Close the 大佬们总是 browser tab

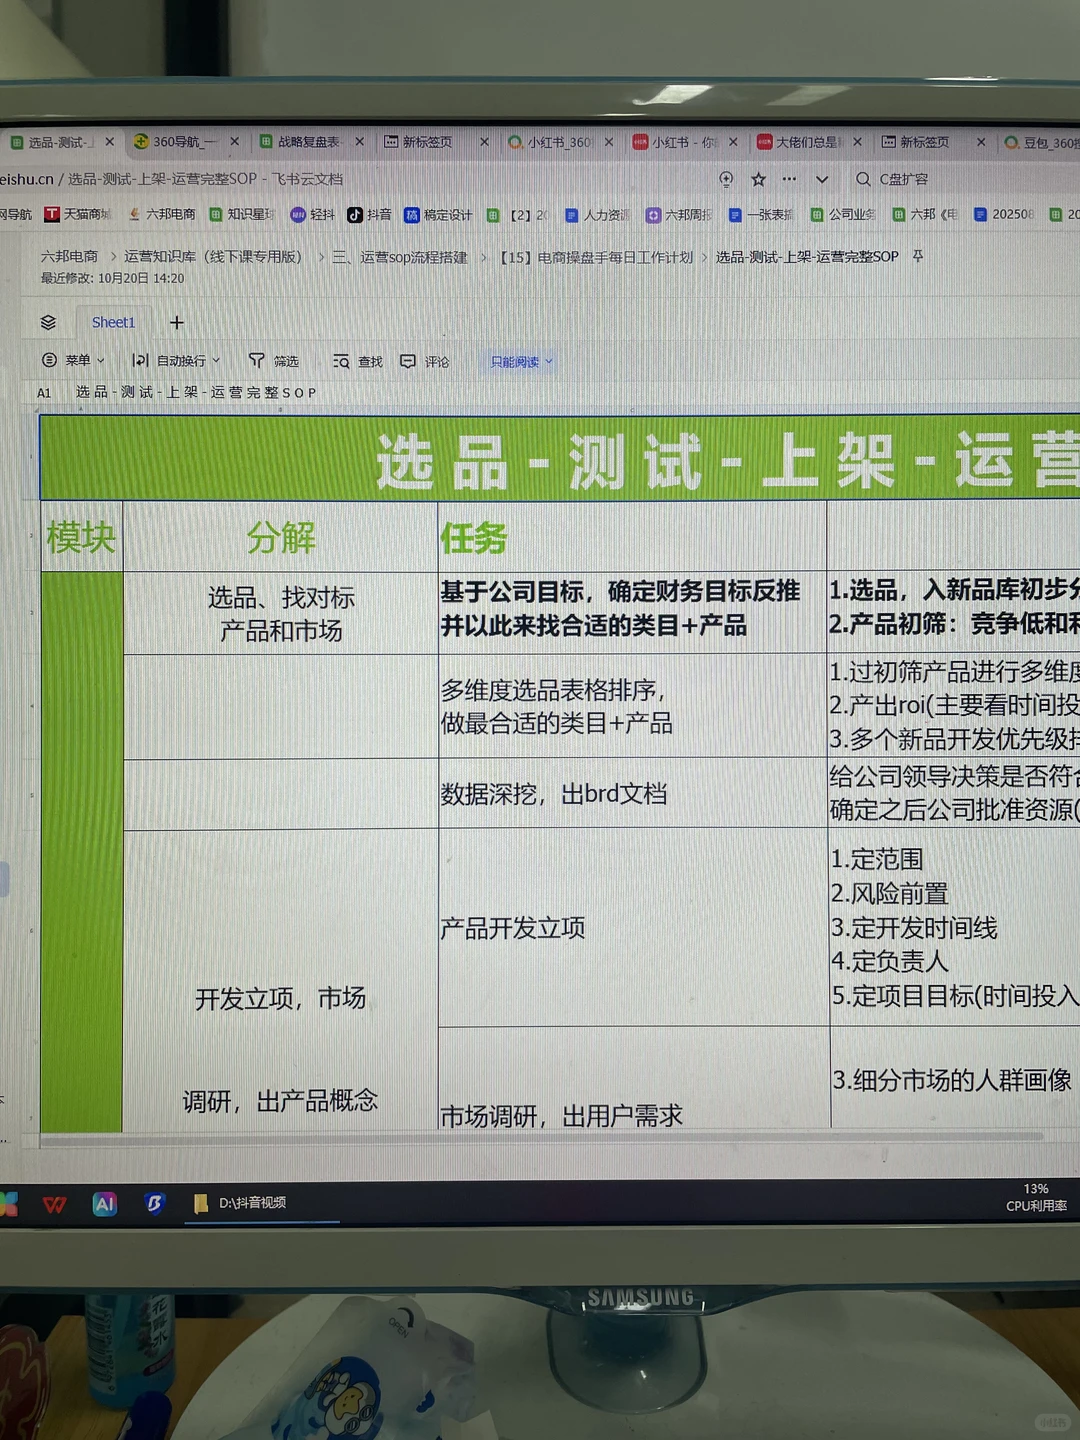[858, 142]
